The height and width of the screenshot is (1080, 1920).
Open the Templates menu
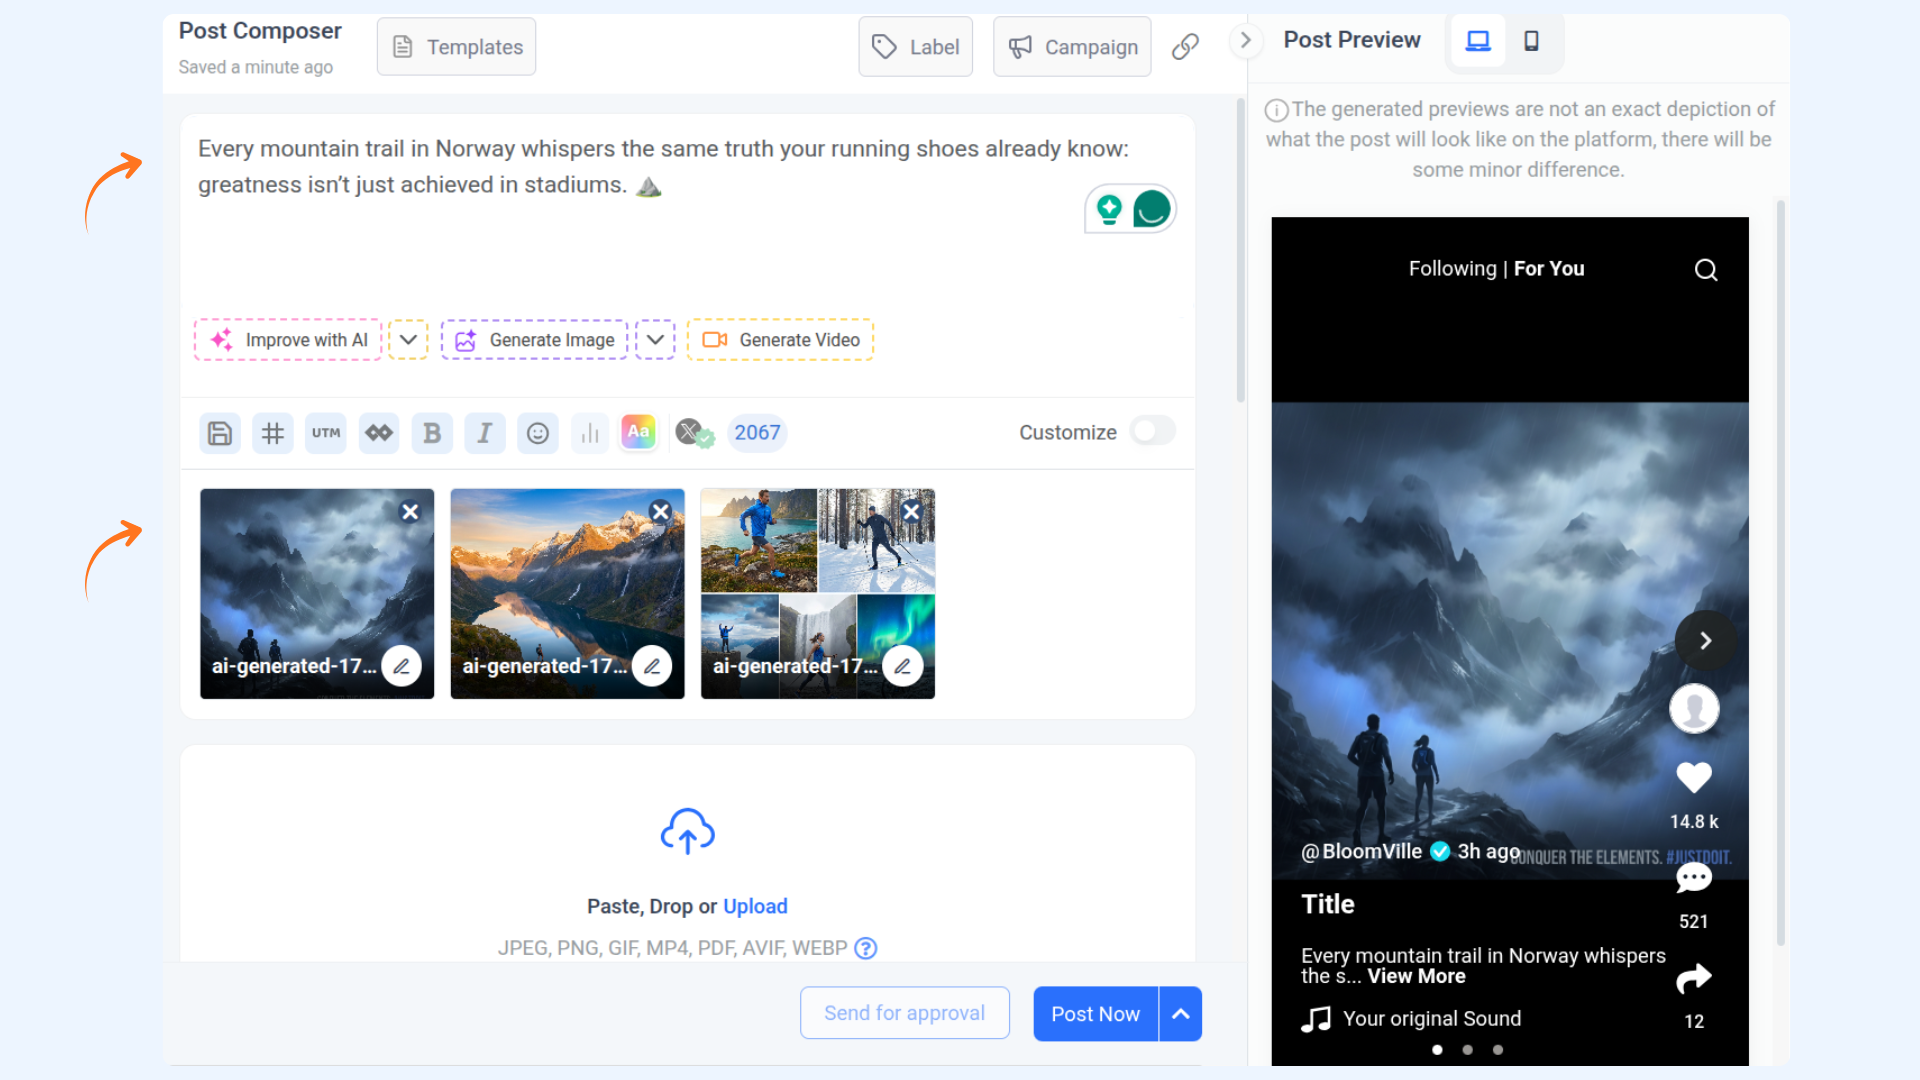tap(457, 47)
